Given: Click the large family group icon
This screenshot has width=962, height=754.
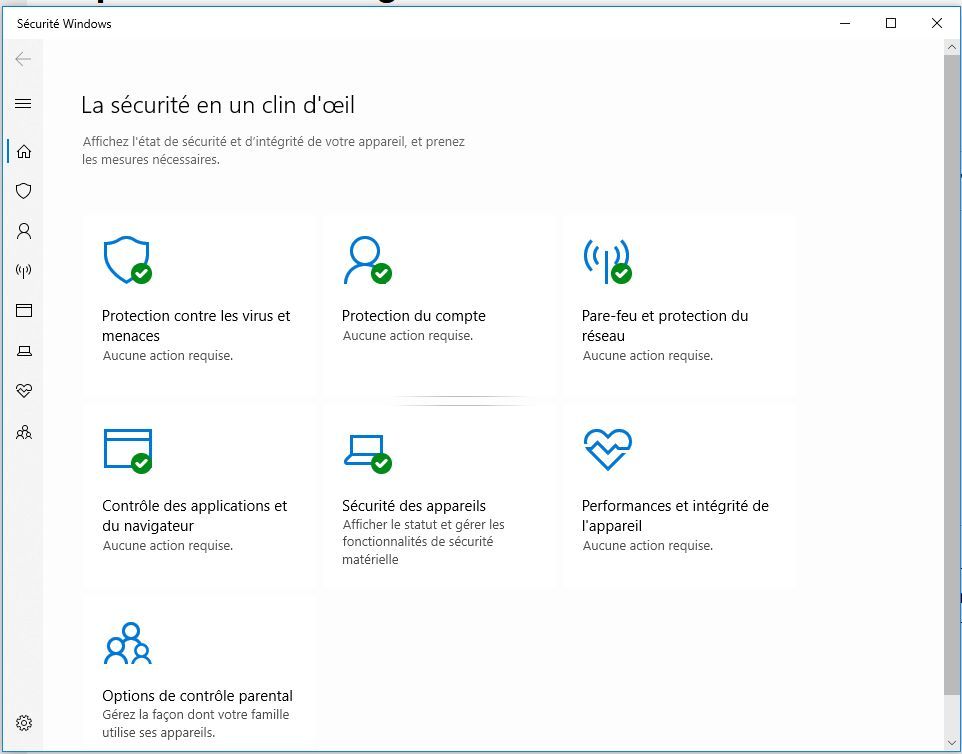Looking at the screenshot, I should 128,643.
